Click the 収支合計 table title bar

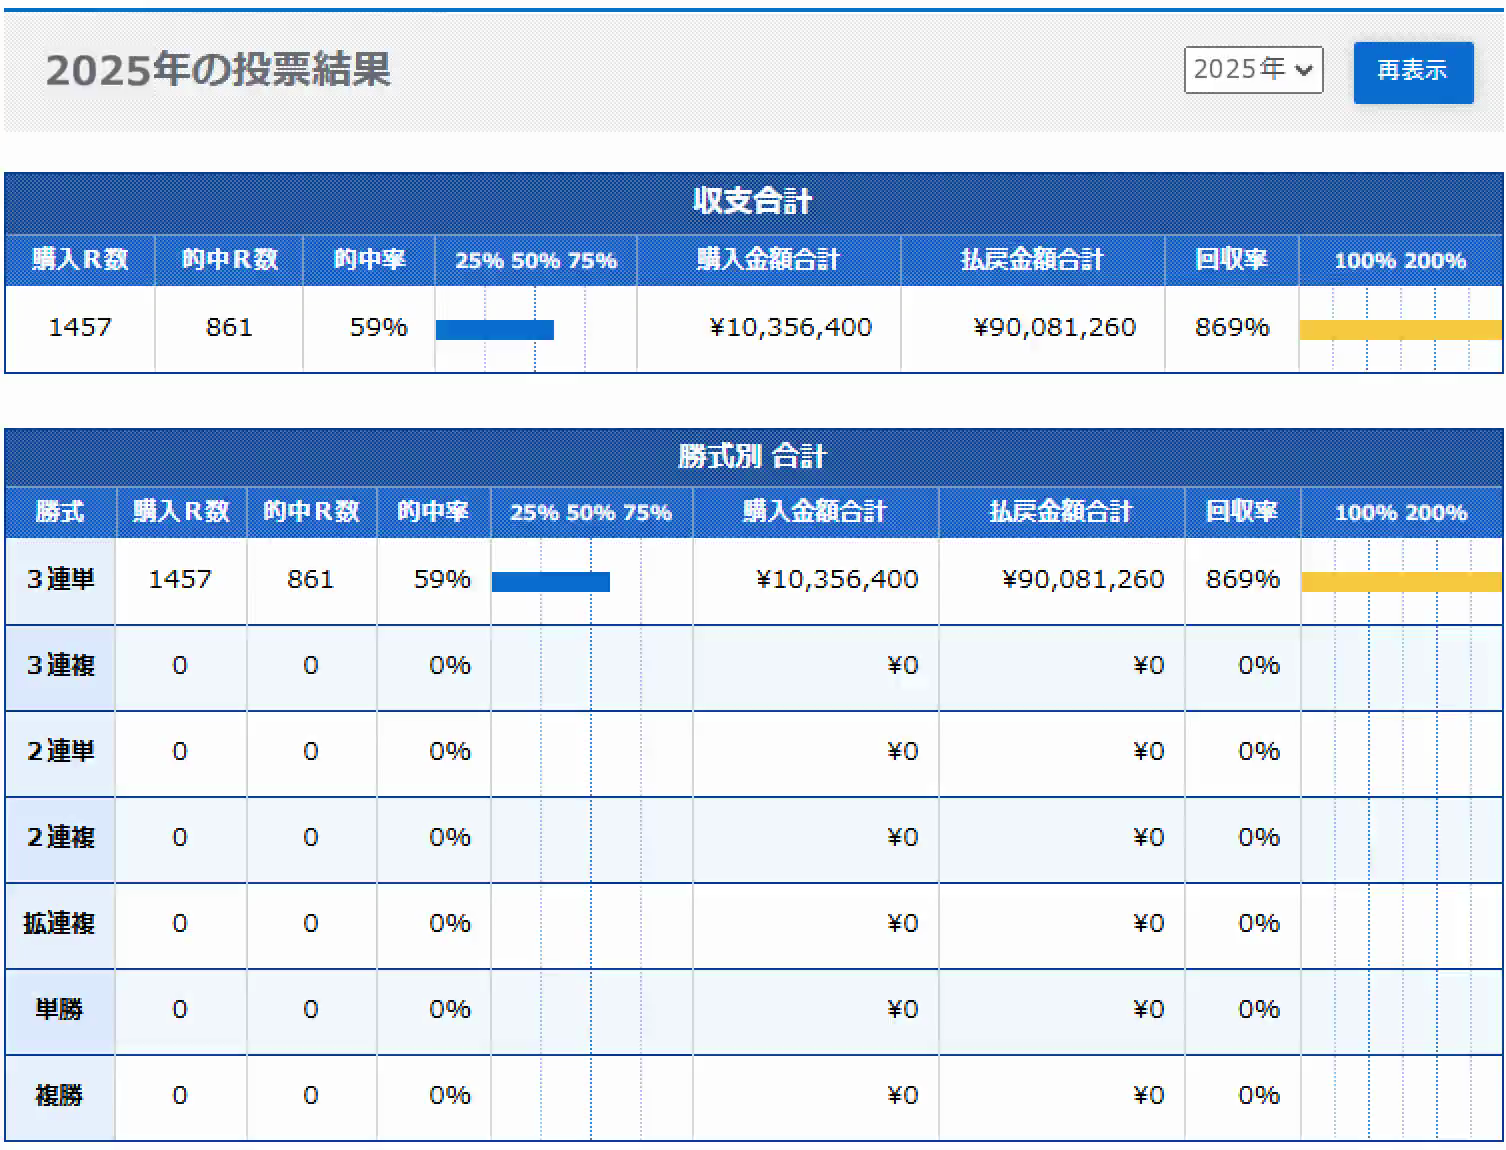pyautogui.click(x=753, y=202)
